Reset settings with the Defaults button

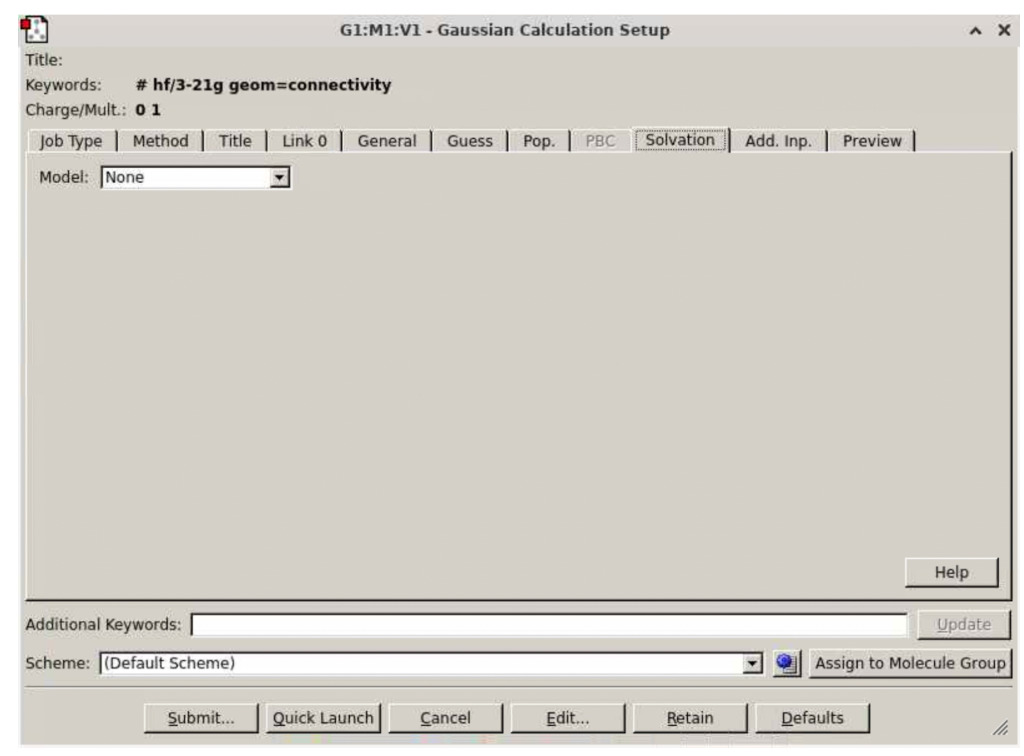pos(812,718)
